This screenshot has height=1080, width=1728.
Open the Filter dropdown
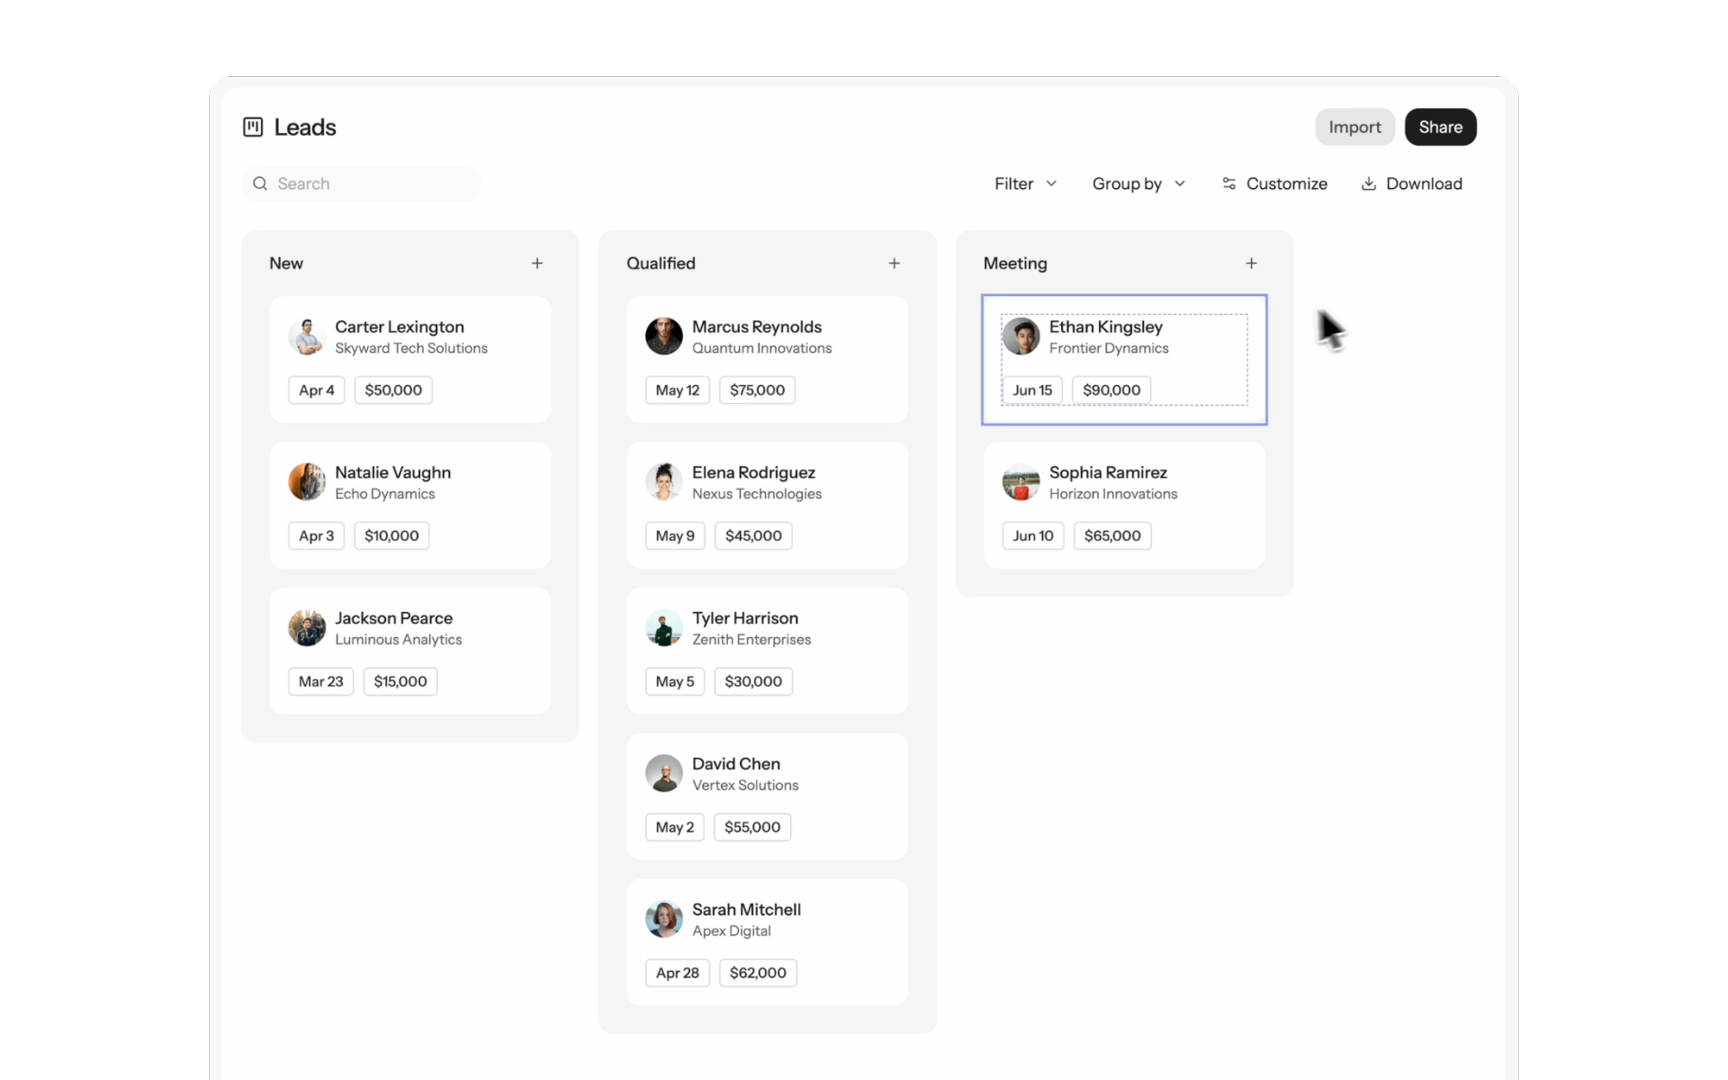point(1025,184)
